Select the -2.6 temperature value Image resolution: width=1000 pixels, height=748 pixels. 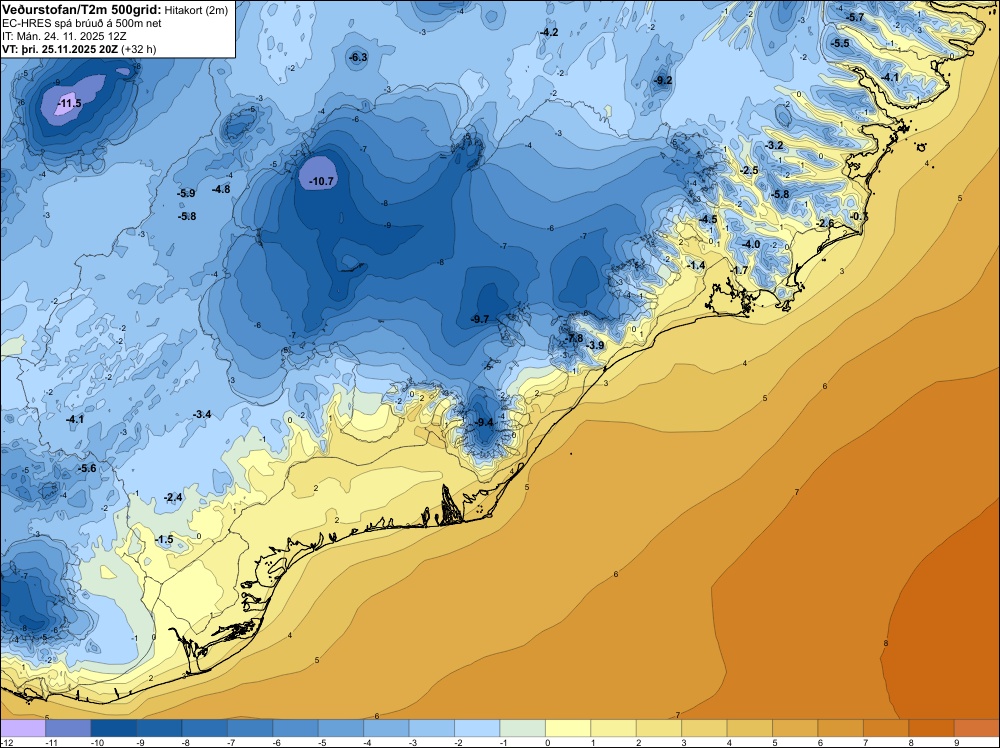coord(825,223)
